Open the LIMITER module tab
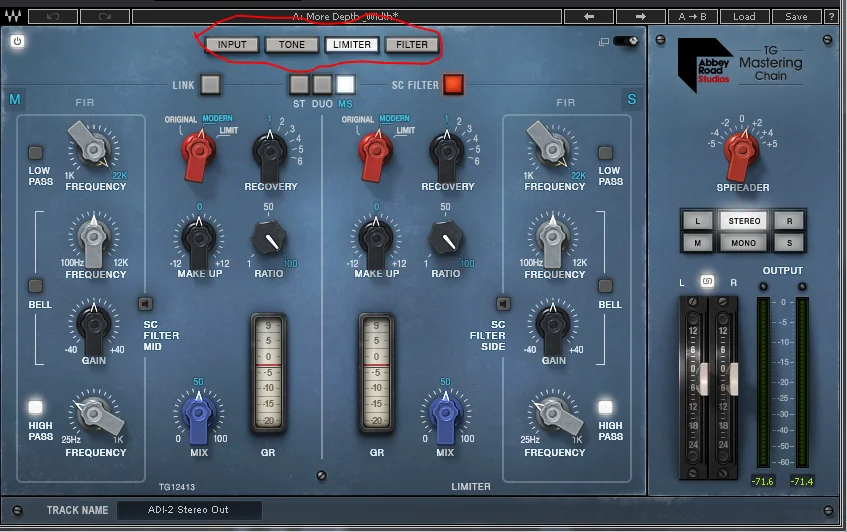This screenshot has height=532, width=847. pos(352,44)
